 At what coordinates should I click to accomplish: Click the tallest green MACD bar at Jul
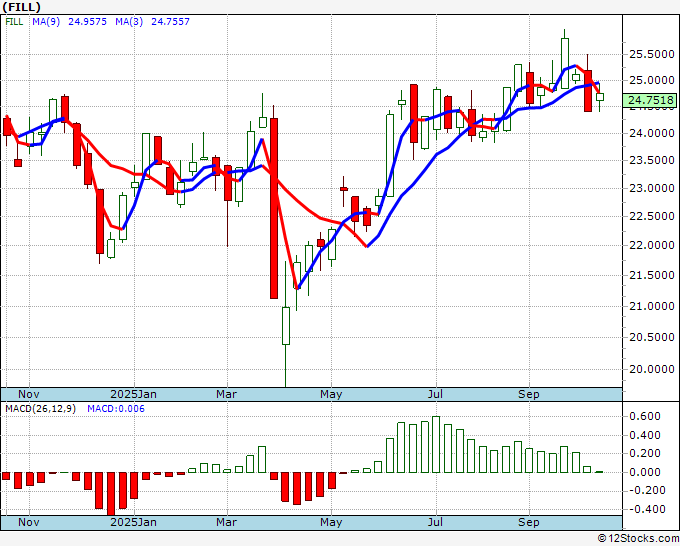pyautogui.click(x=436, y=445)
